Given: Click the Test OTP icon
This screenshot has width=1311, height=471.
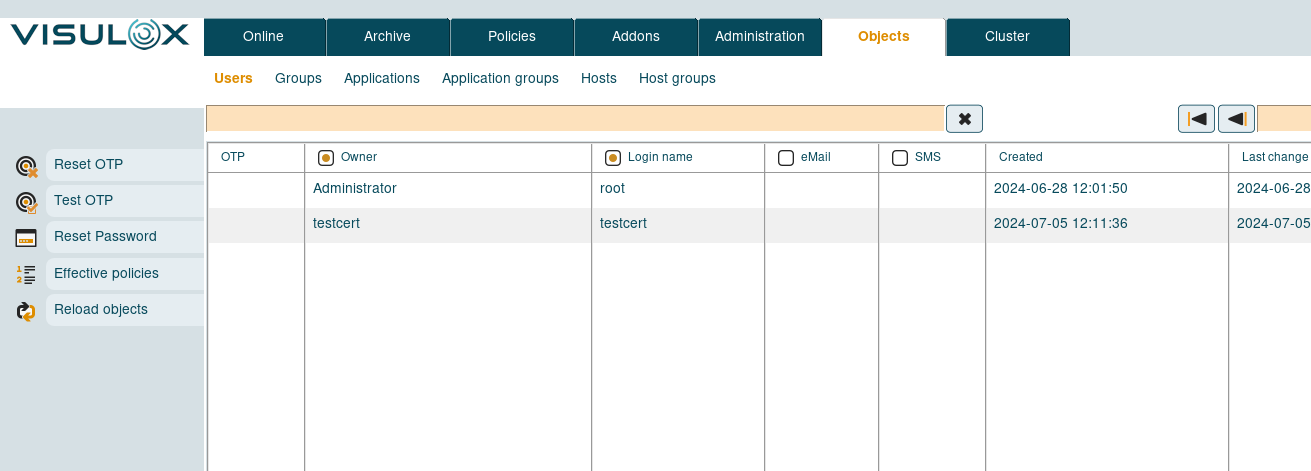Looking at the screenshot, I should click(x=27, y=202).
